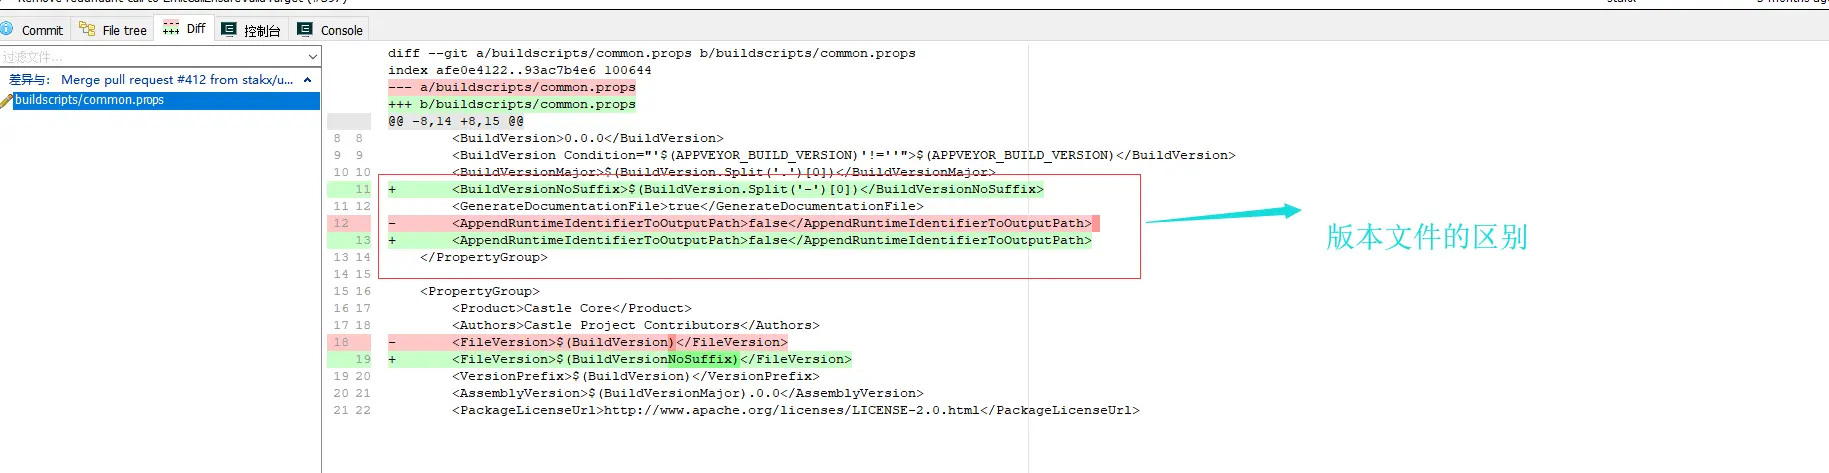Click the PackageLicenseUrl apache.org line
The height and width of the screenshot is (473, 1829).
(x=796, y=410)
